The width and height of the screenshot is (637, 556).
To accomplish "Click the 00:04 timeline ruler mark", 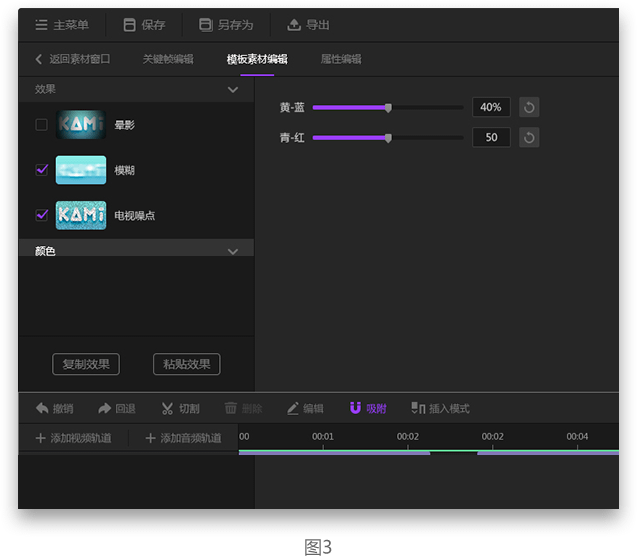I will click(577, 437).
